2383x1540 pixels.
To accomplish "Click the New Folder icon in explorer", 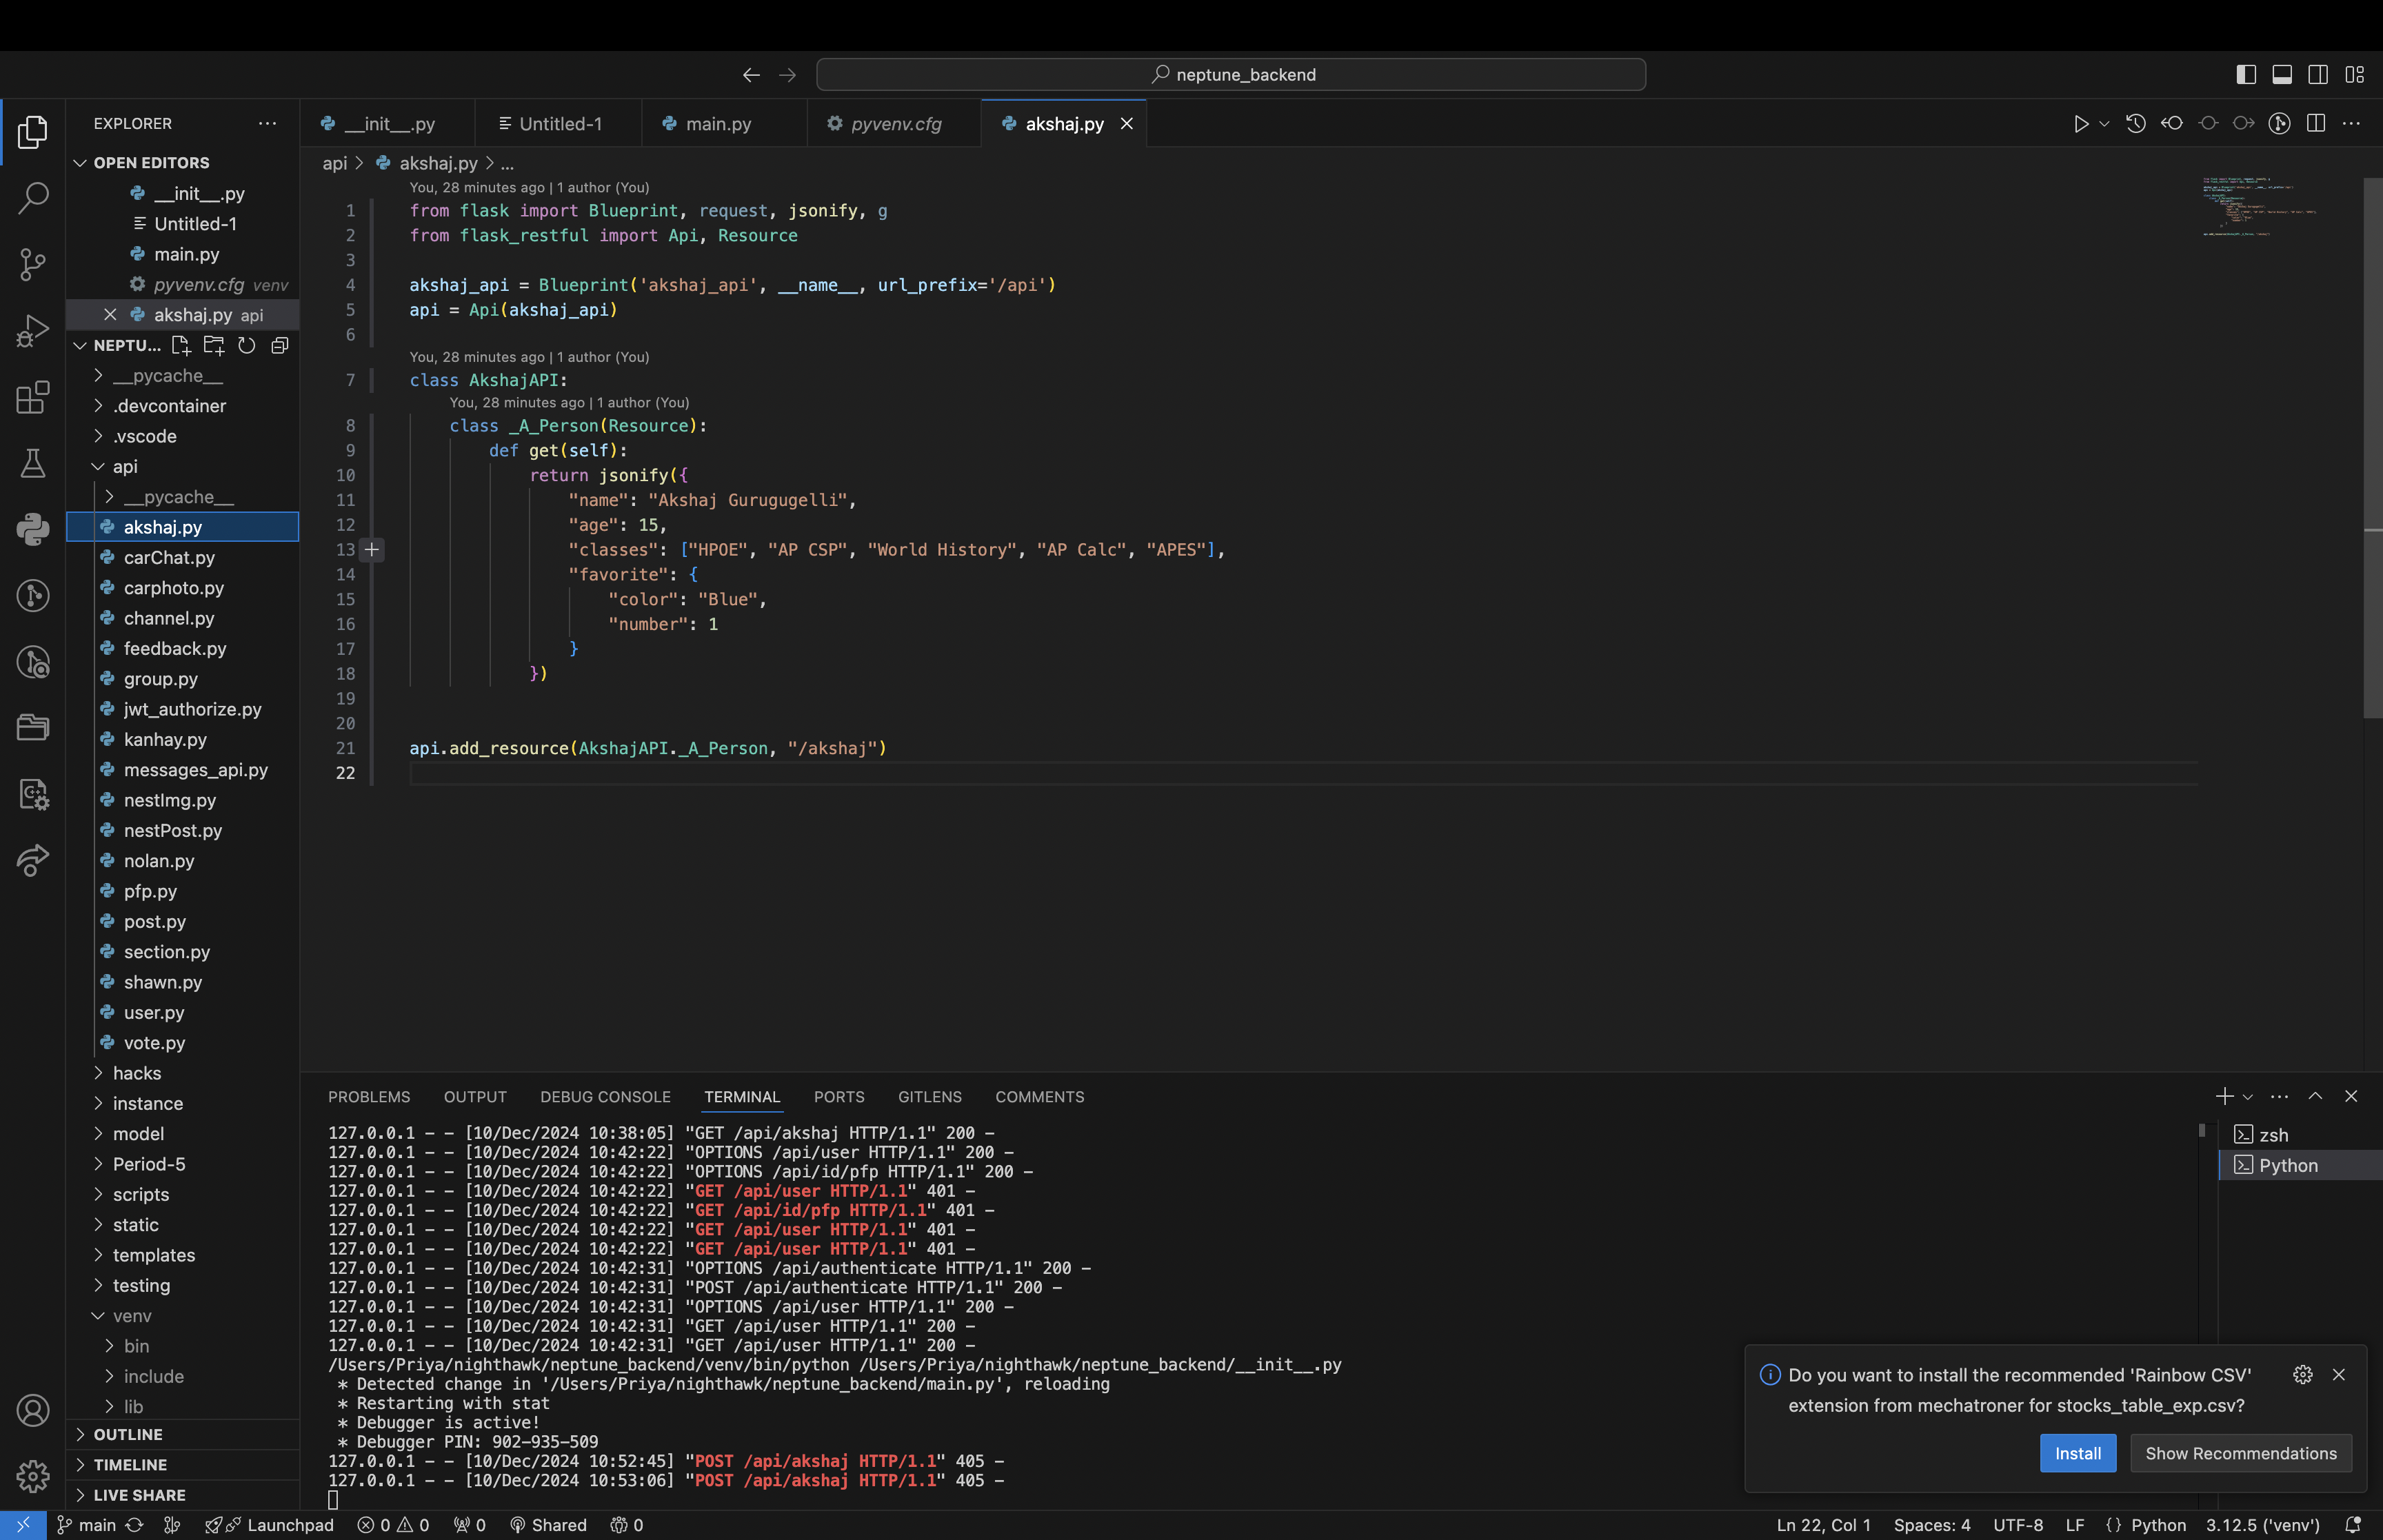I will coord(214,345).
